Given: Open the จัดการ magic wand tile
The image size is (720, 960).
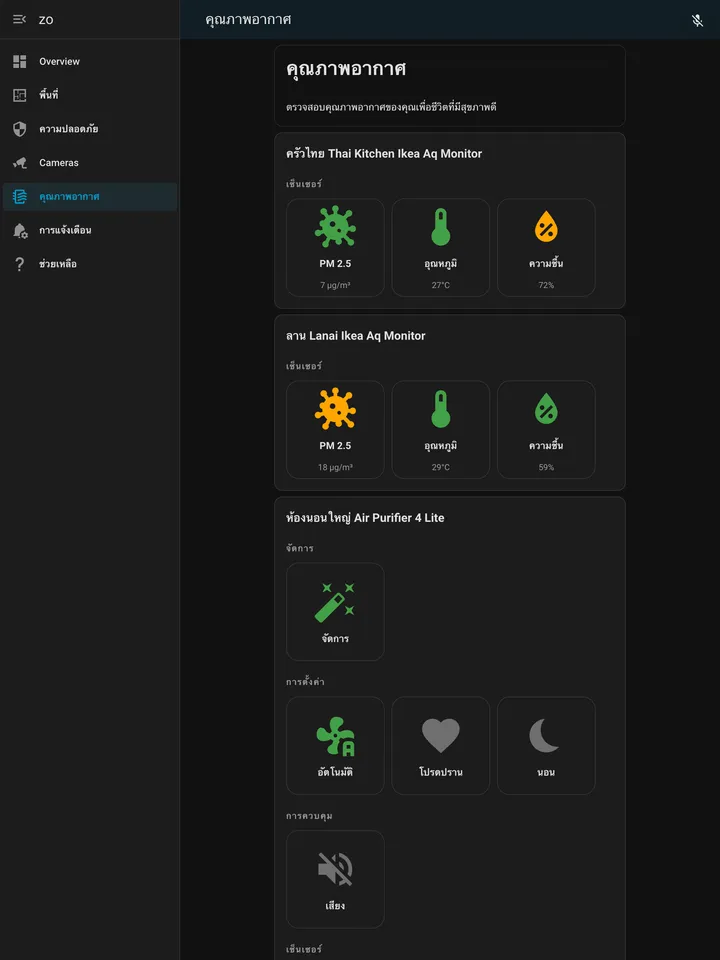Looking at the screenshot, I should click(335, 612).
